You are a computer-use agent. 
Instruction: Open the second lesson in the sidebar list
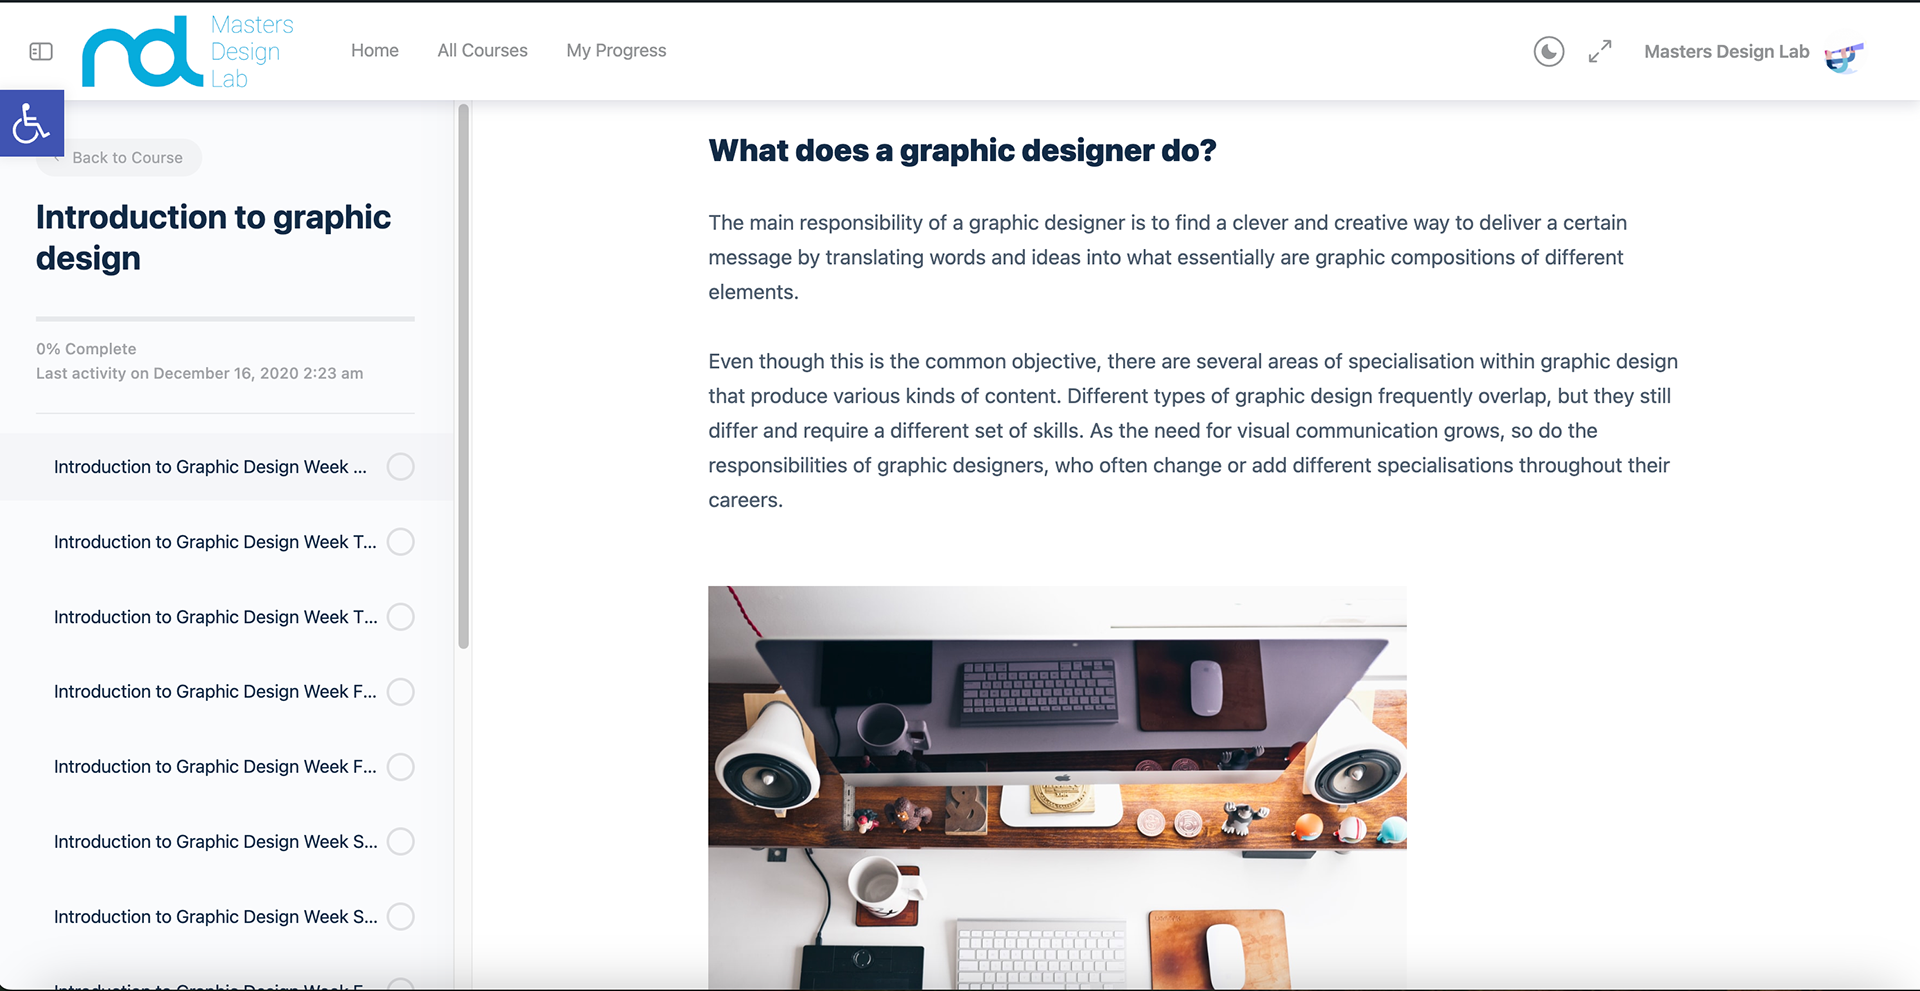click(x=215, y=542)
